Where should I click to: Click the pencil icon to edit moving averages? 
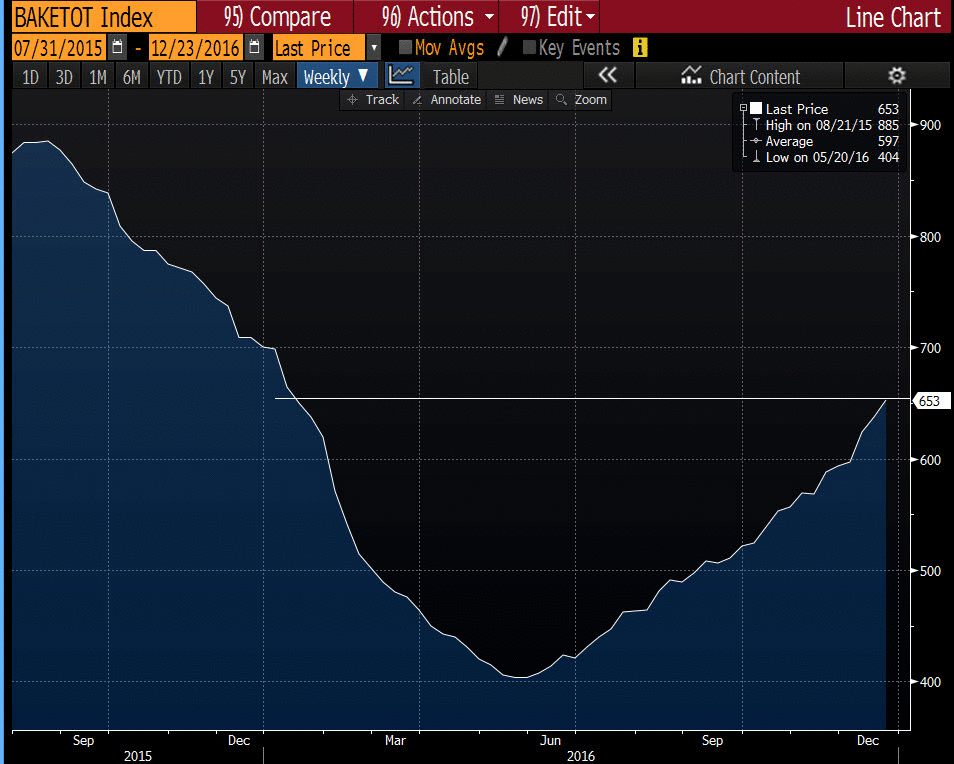tap(503, 47)
